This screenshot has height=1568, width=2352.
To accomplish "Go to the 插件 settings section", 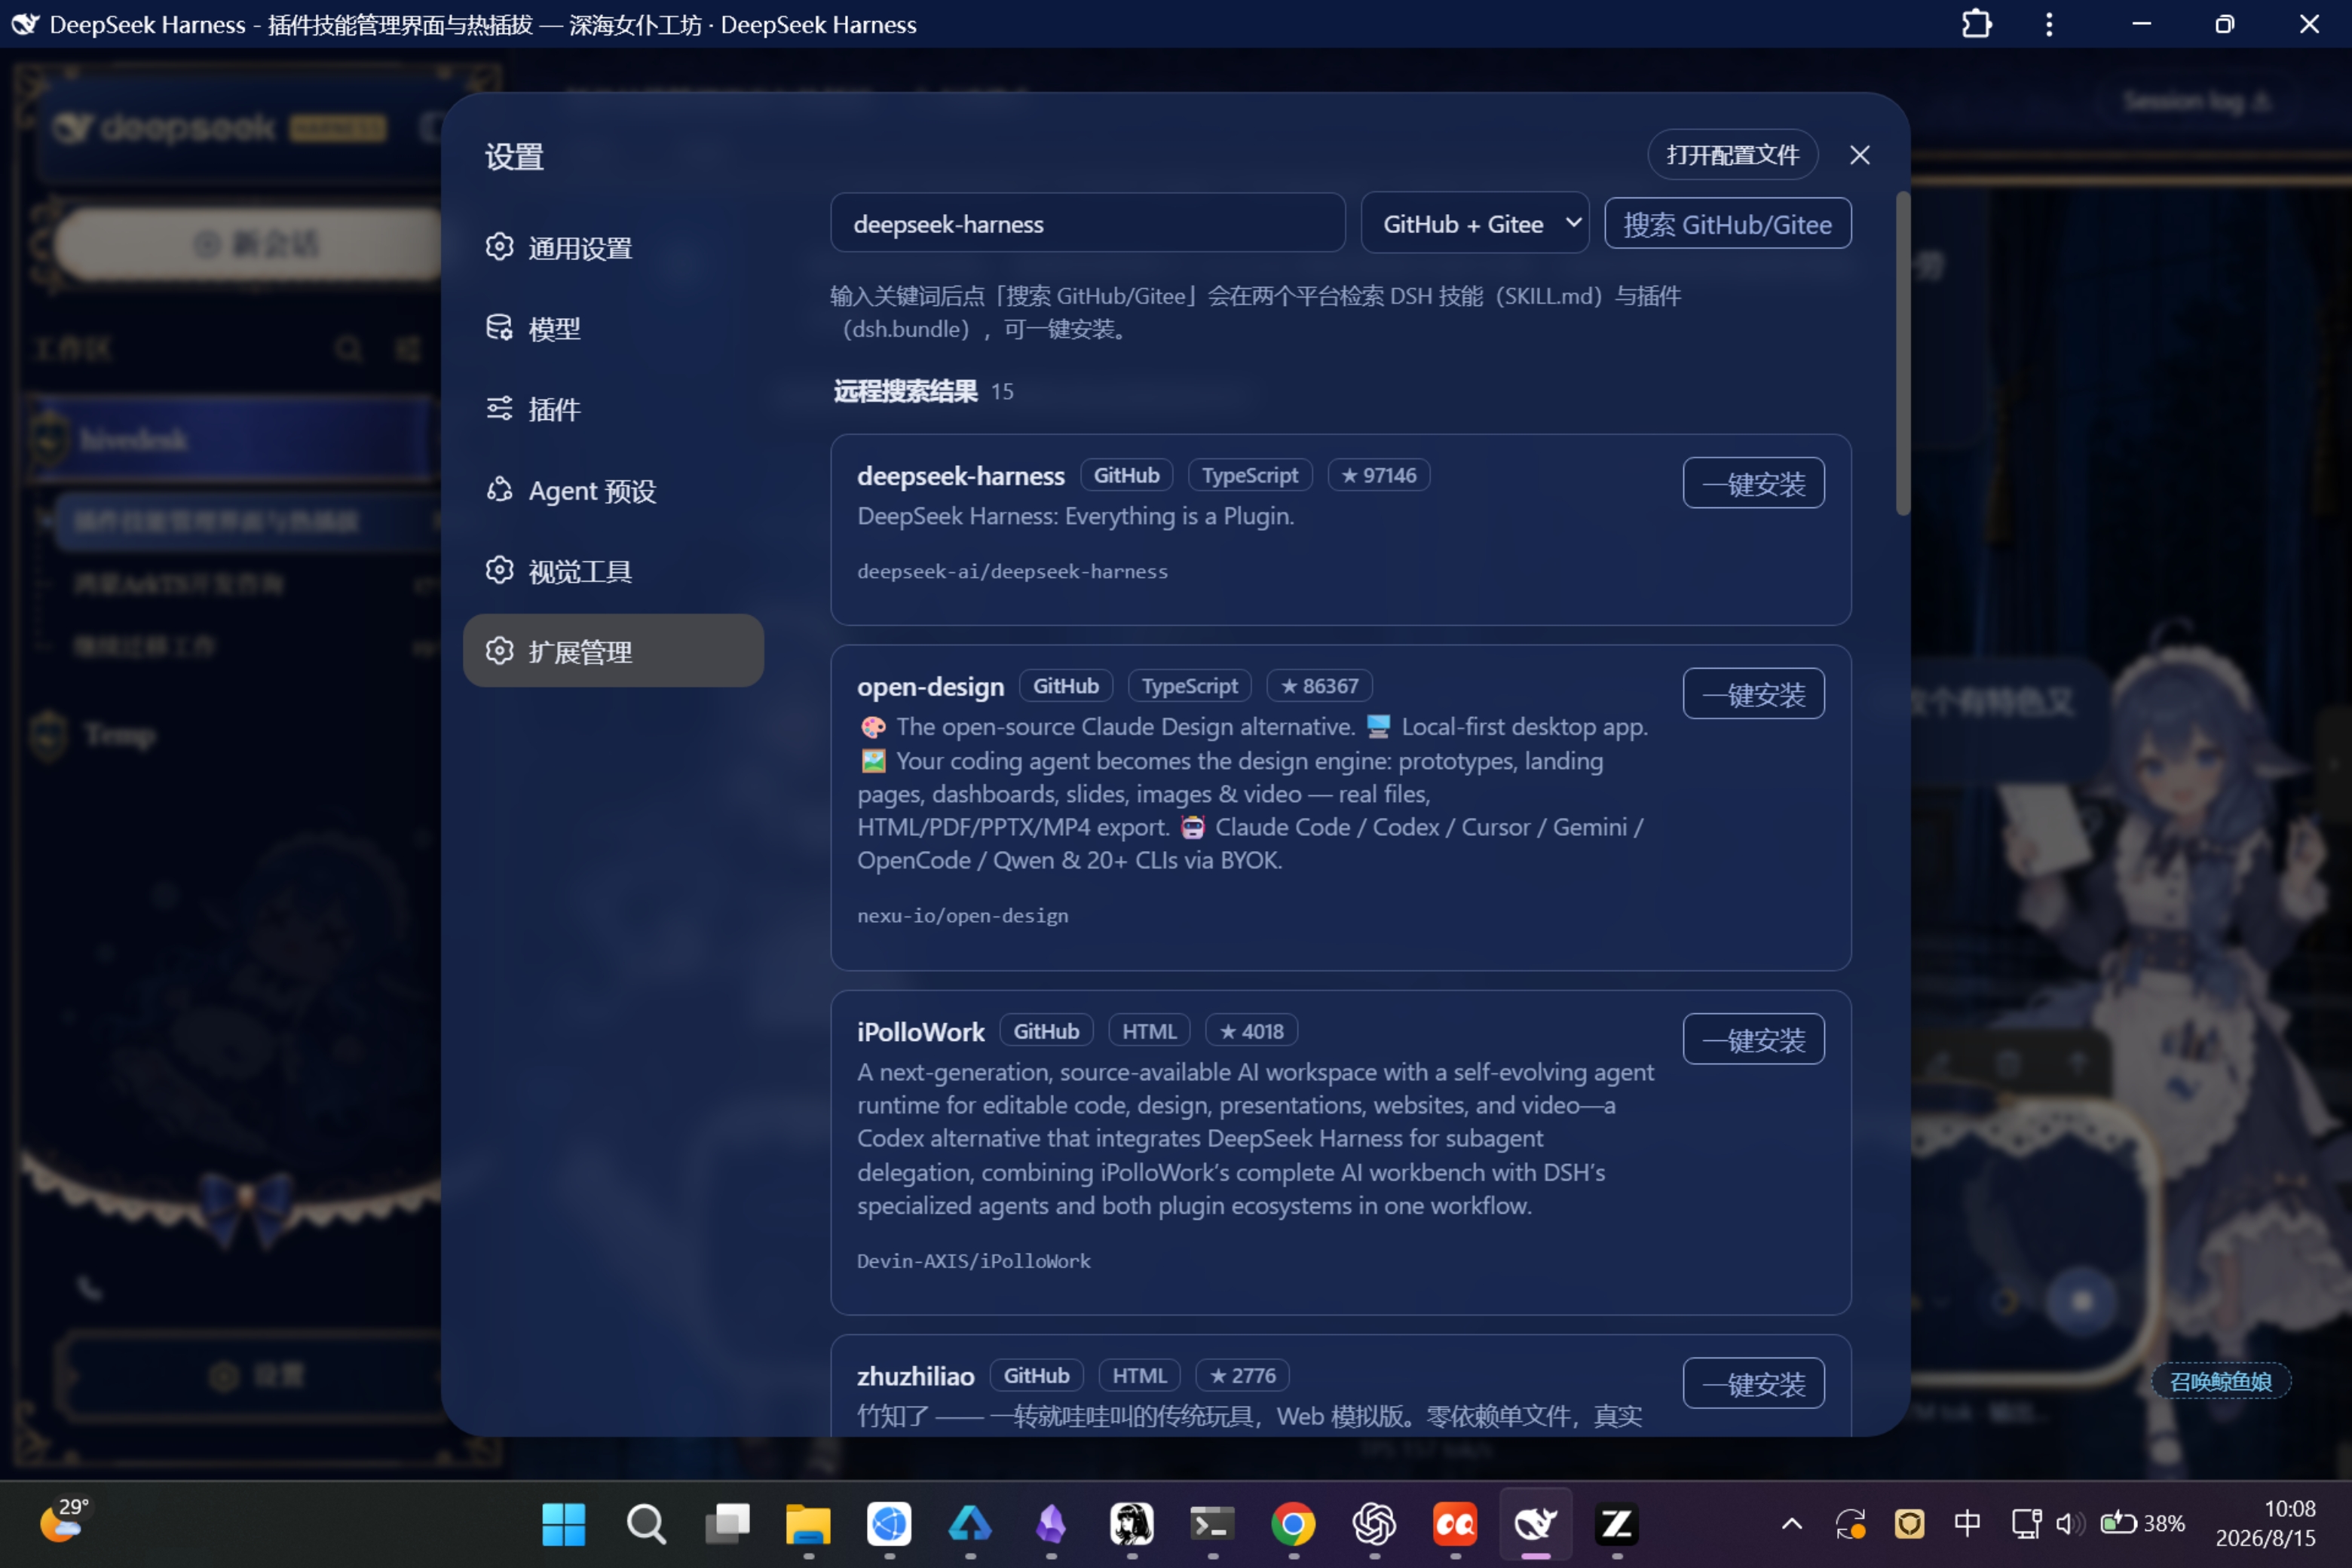I will point(613,409).
